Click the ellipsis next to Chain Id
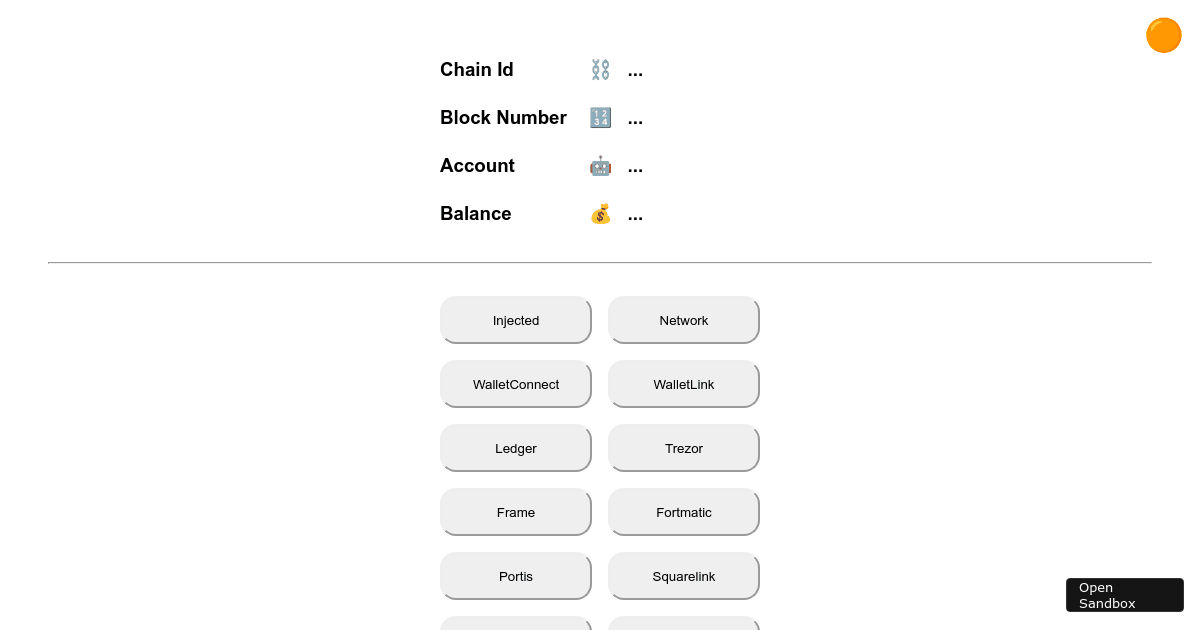 (635, 70)
